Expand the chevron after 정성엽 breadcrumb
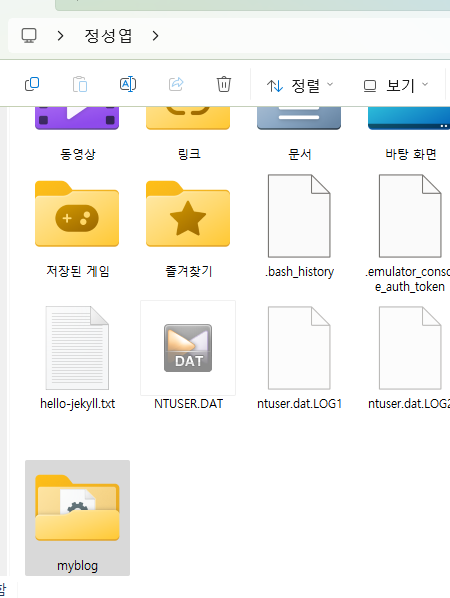The width and height of the screenshot is (450, 598). pyautogui.click(x=155, y=36)
